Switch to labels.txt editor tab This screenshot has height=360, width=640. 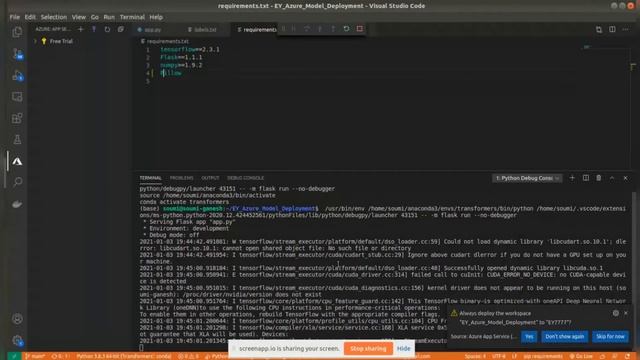[x=205, y=29]
